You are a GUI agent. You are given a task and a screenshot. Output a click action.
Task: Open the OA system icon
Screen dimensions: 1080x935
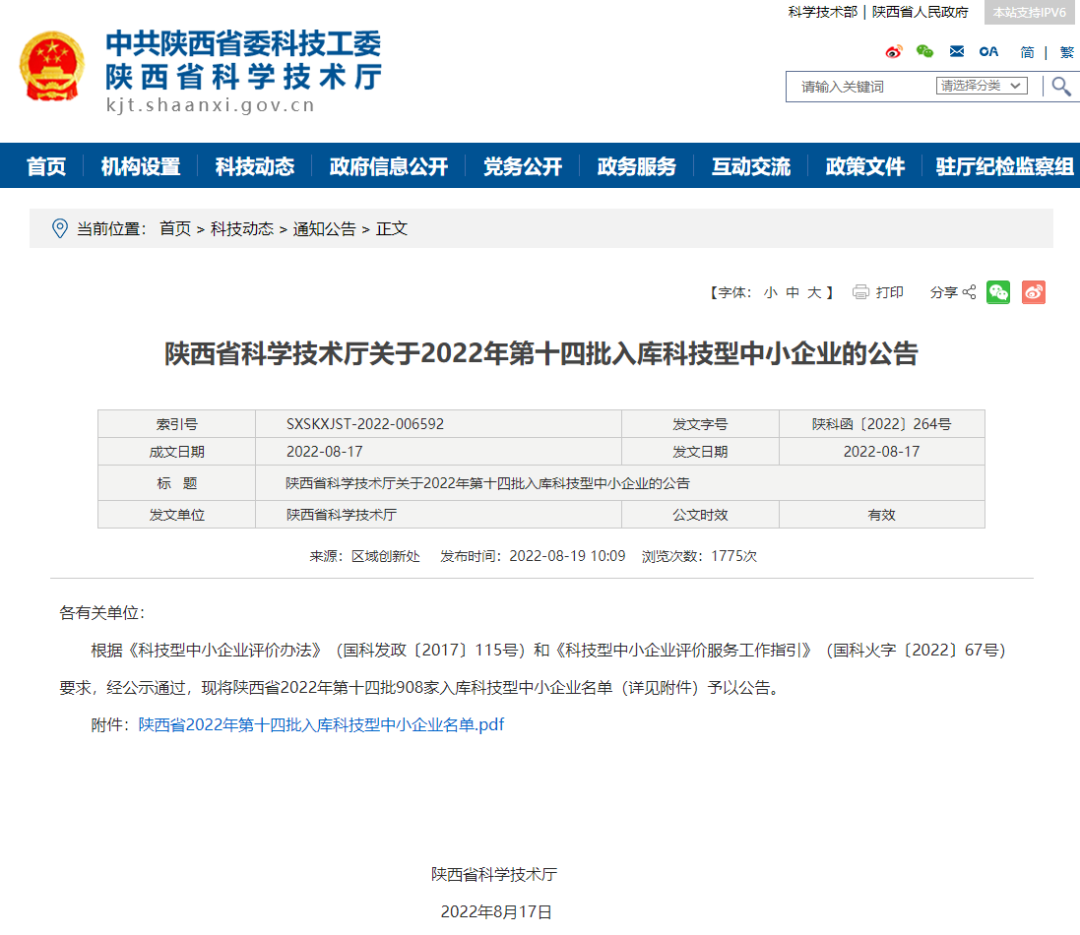pos(989,51)
